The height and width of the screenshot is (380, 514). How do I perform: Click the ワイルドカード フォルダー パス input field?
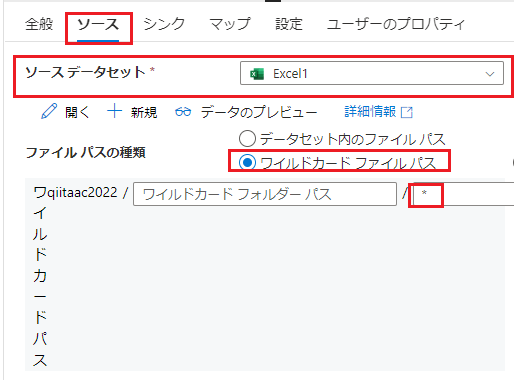(x=265, y=194)
